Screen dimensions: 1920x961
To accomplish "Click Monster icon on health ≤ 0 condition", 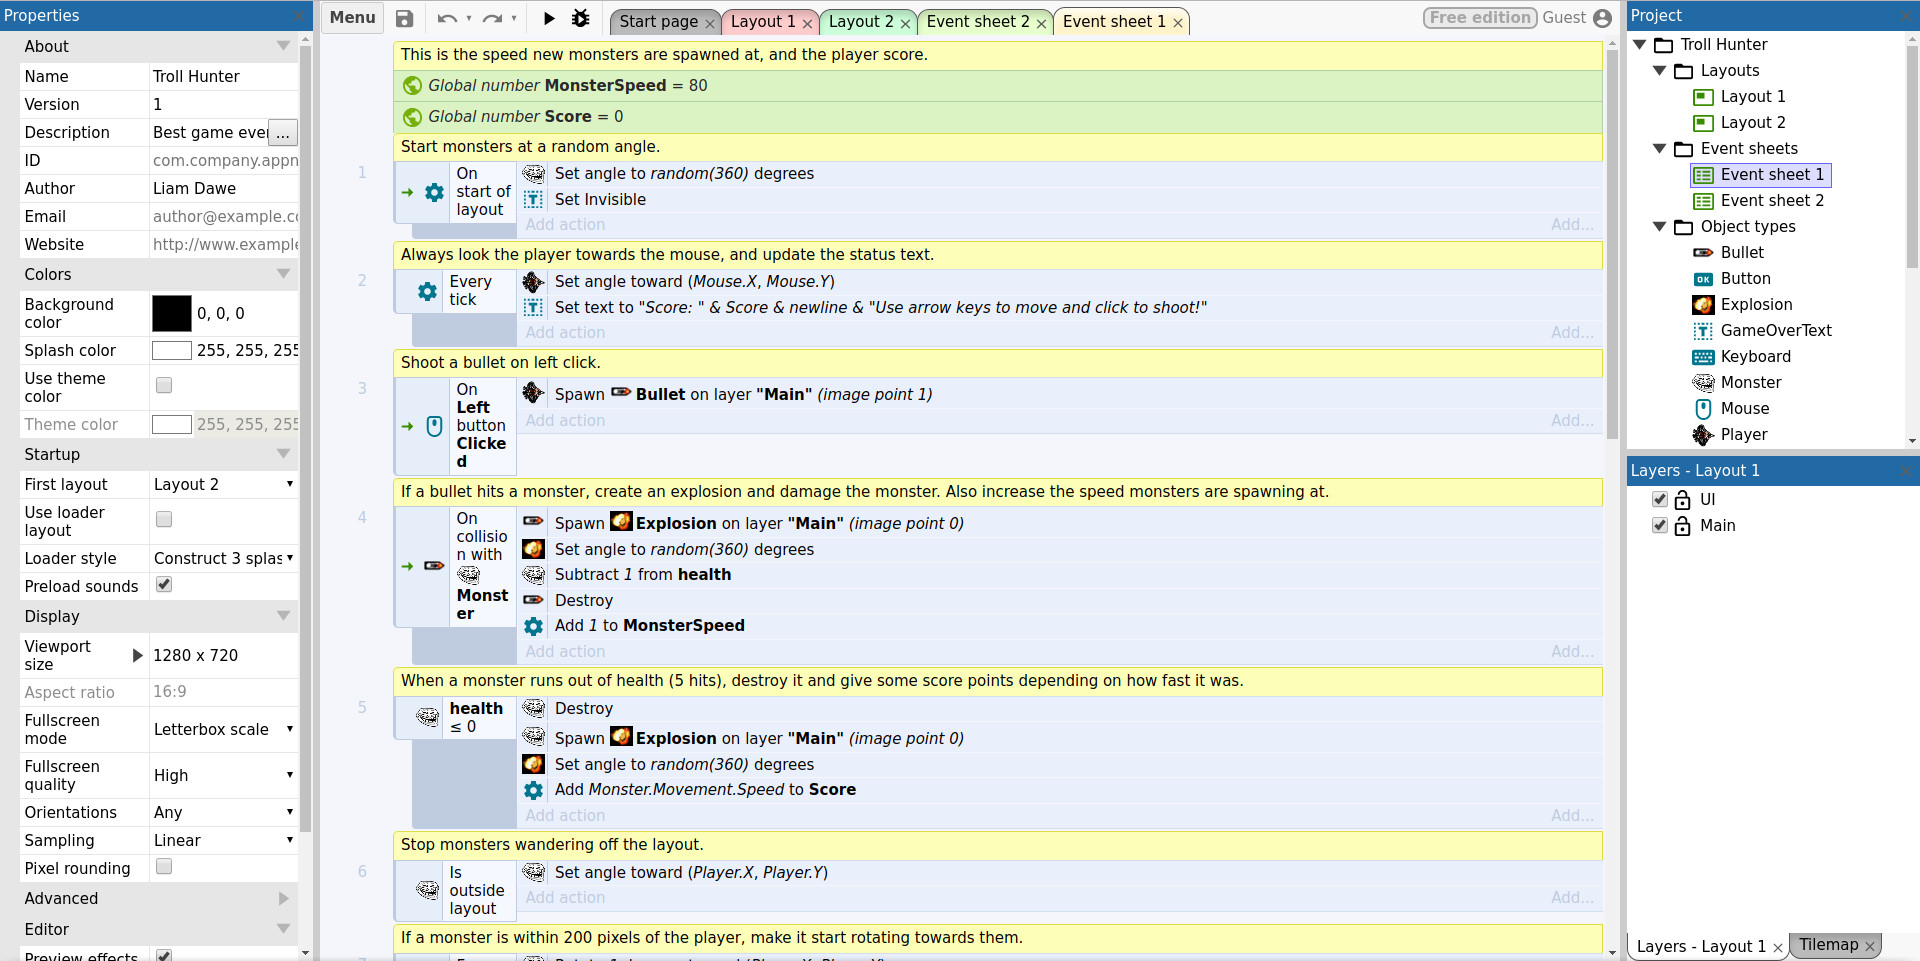I will [427, 717].
